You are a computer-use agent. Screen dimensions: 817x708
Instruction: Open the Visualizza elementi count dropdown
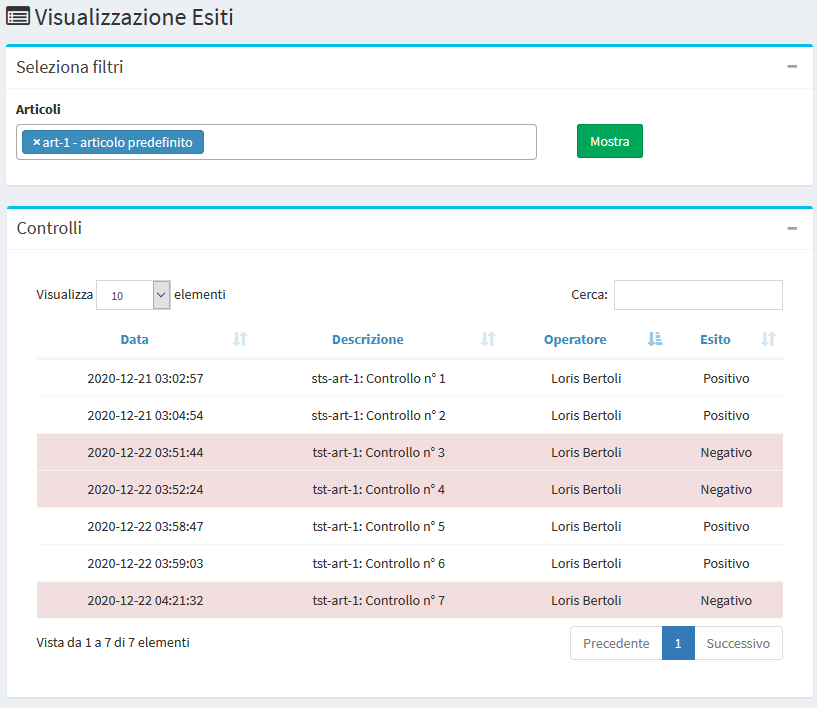click(x=133, y=295)
